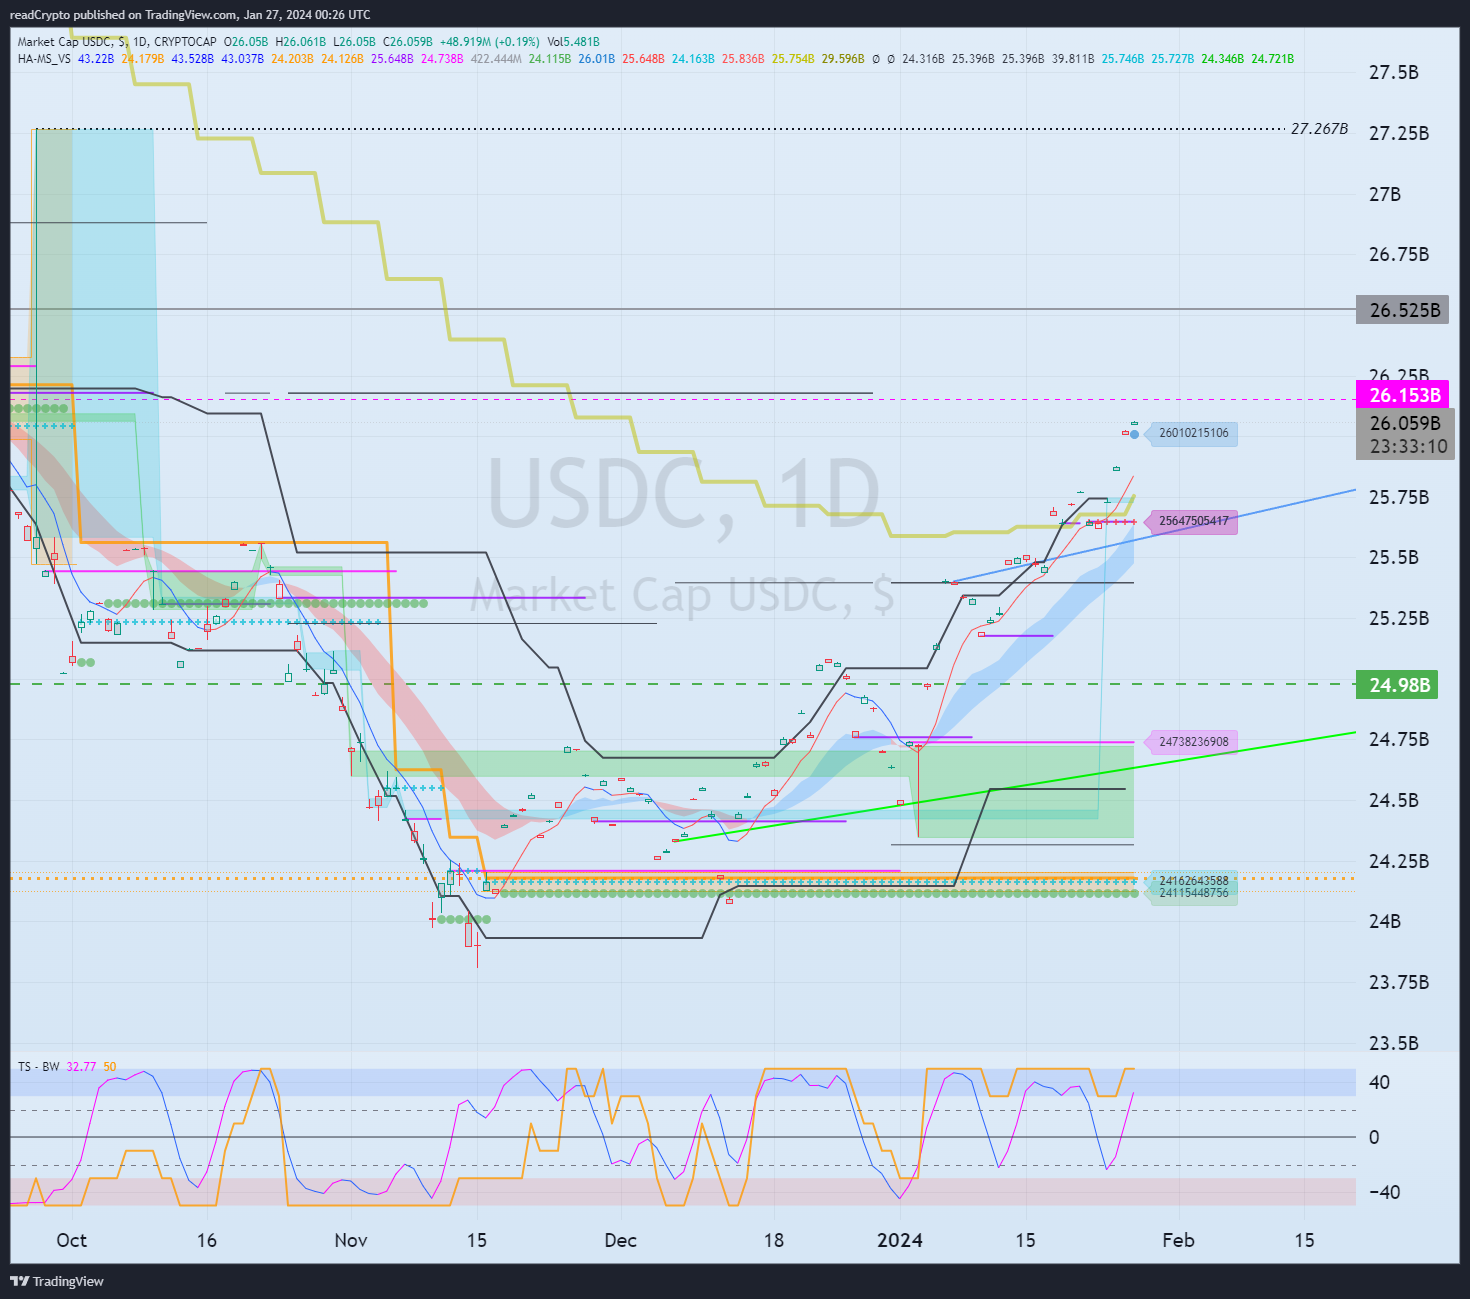Click the 40 oscillator scale label

click(1379, 1082)
